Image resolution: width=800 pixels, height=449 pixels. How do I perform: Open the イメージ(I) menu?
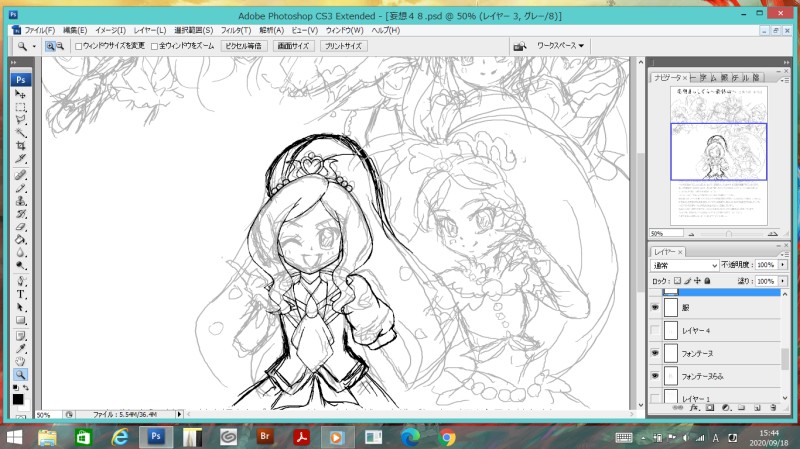coord(110,31)
